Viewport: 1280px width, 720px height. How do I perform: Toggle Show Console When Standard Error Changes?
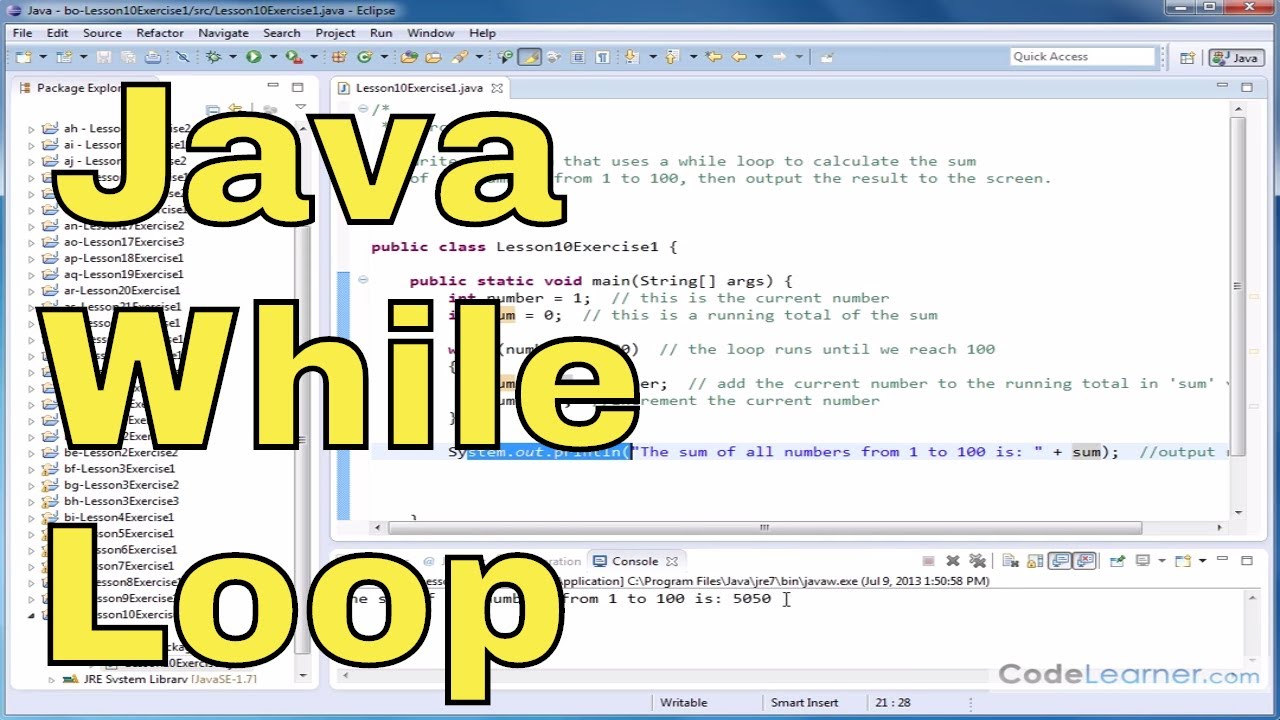tap(1084, 561)
